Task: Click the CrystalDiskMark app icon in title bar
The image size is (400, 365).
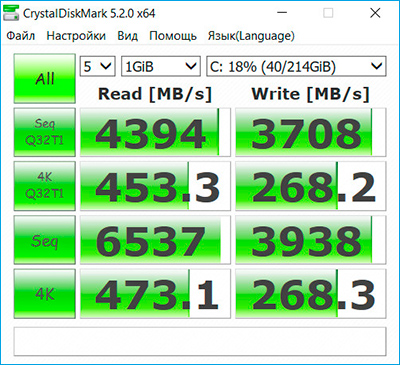Action: click(11, 13)
